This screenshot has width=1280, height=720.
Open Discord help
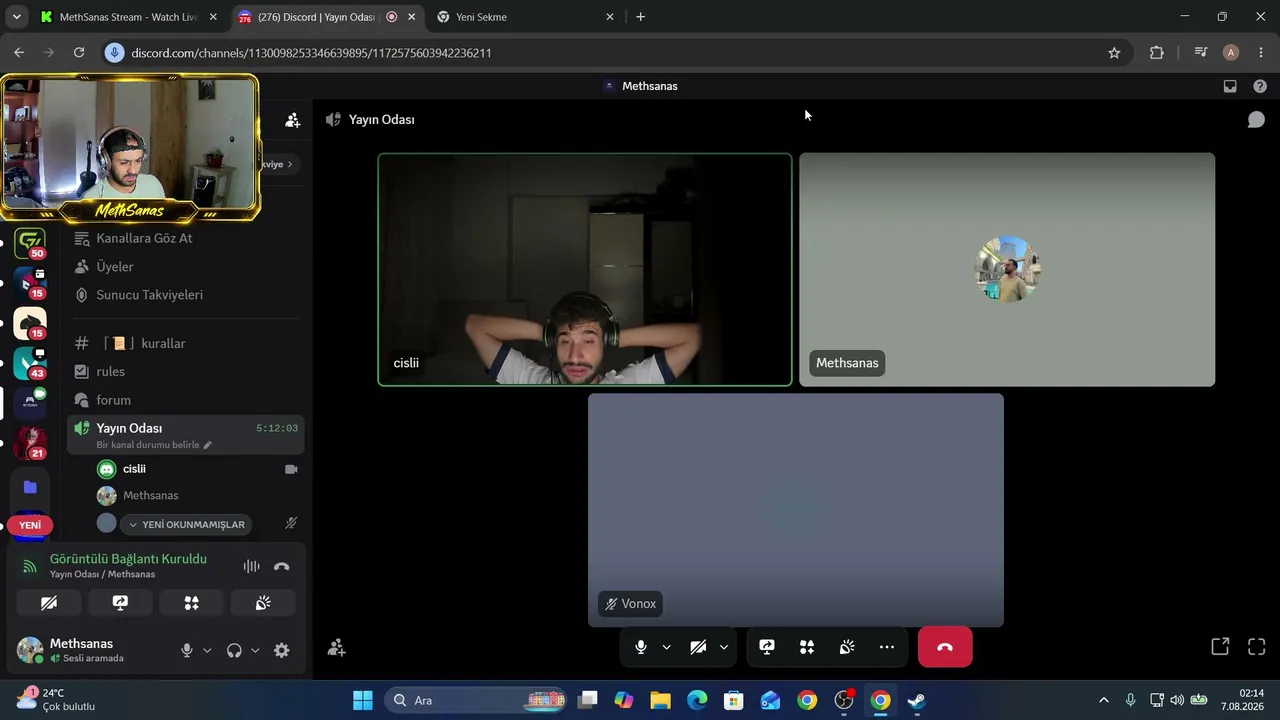click(x=1260, y=86)
